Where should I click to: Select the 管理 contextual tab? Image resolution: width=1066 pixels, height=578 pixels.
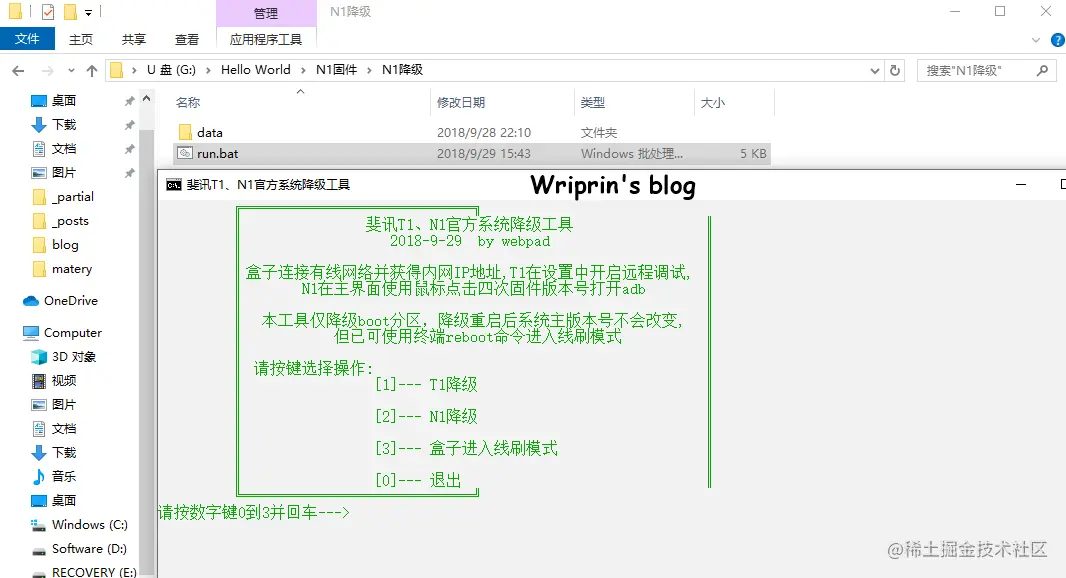[x=266, y=13]
